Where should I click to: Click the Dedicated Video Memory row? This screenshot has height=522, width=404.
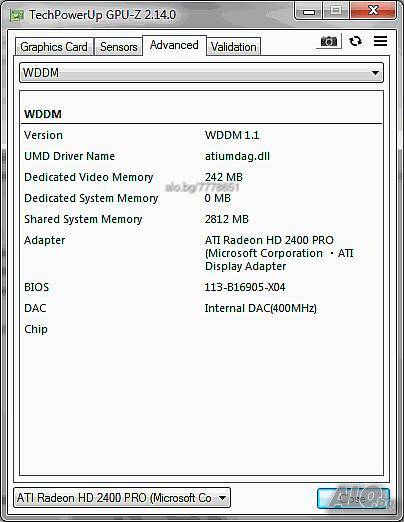(x=201, y=177)
